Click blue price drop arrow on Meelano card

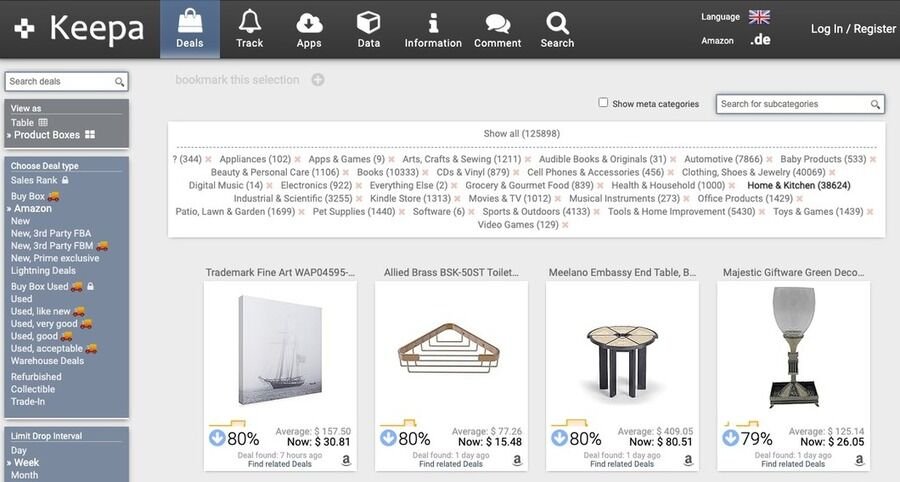coord(559,438)
